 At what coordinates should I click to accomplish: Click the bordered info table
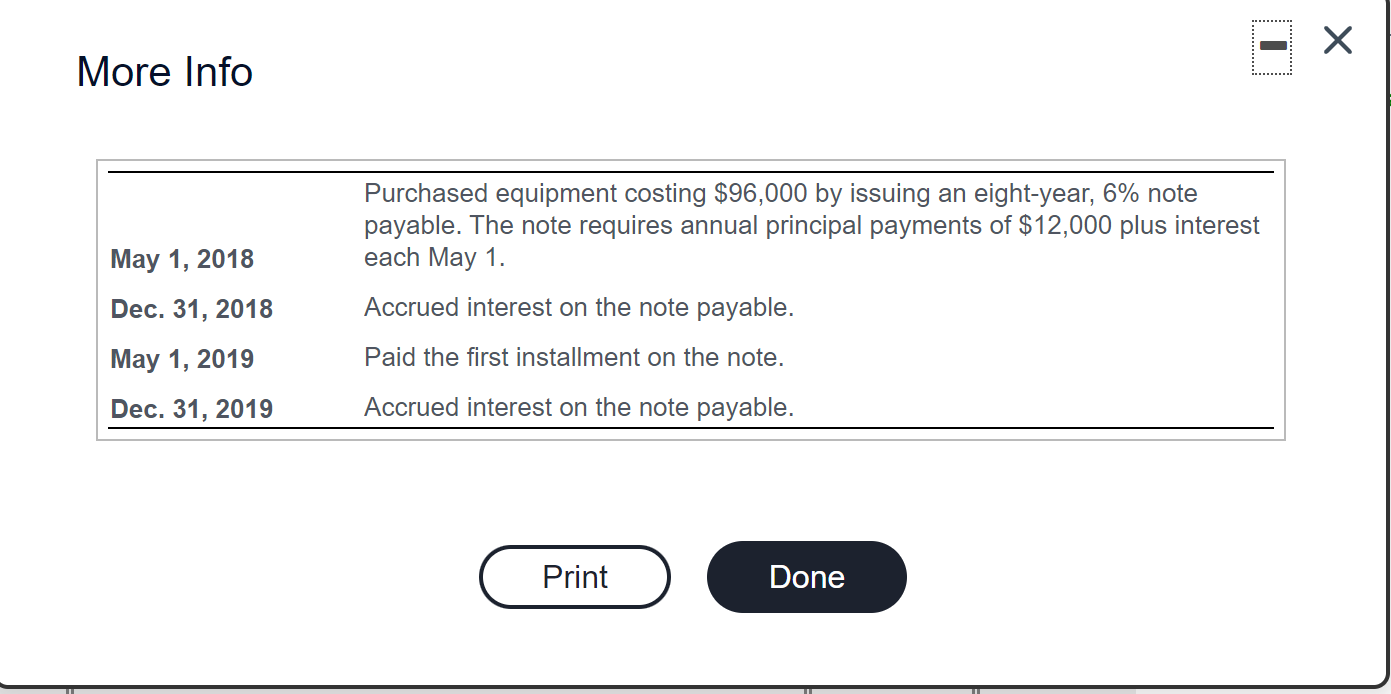click(690, 298)
